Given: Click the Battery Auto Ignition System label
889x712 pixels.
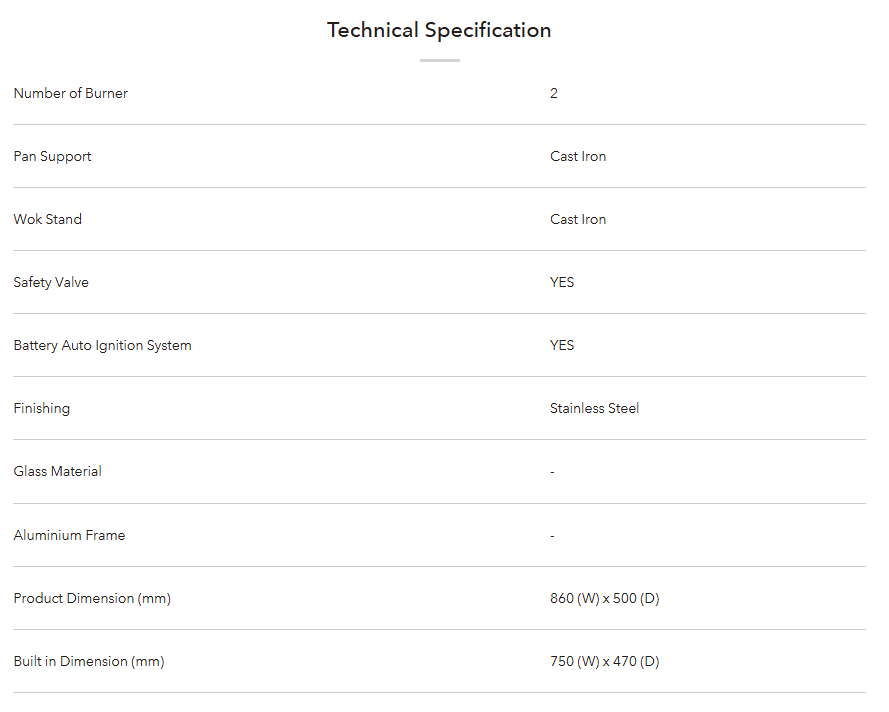Looking at the screenshot, I should pos(102,345).
